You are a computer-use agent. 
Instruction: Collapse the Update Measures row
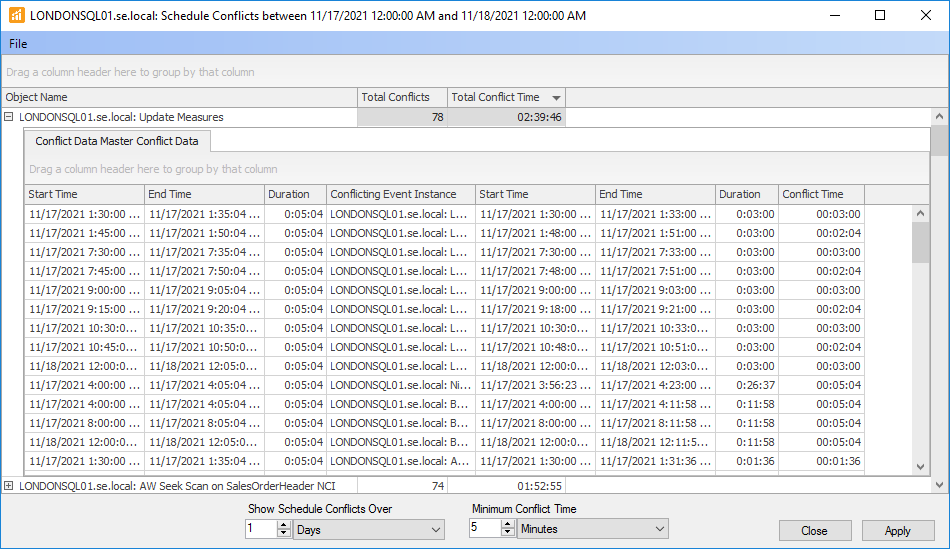[8, 117]
